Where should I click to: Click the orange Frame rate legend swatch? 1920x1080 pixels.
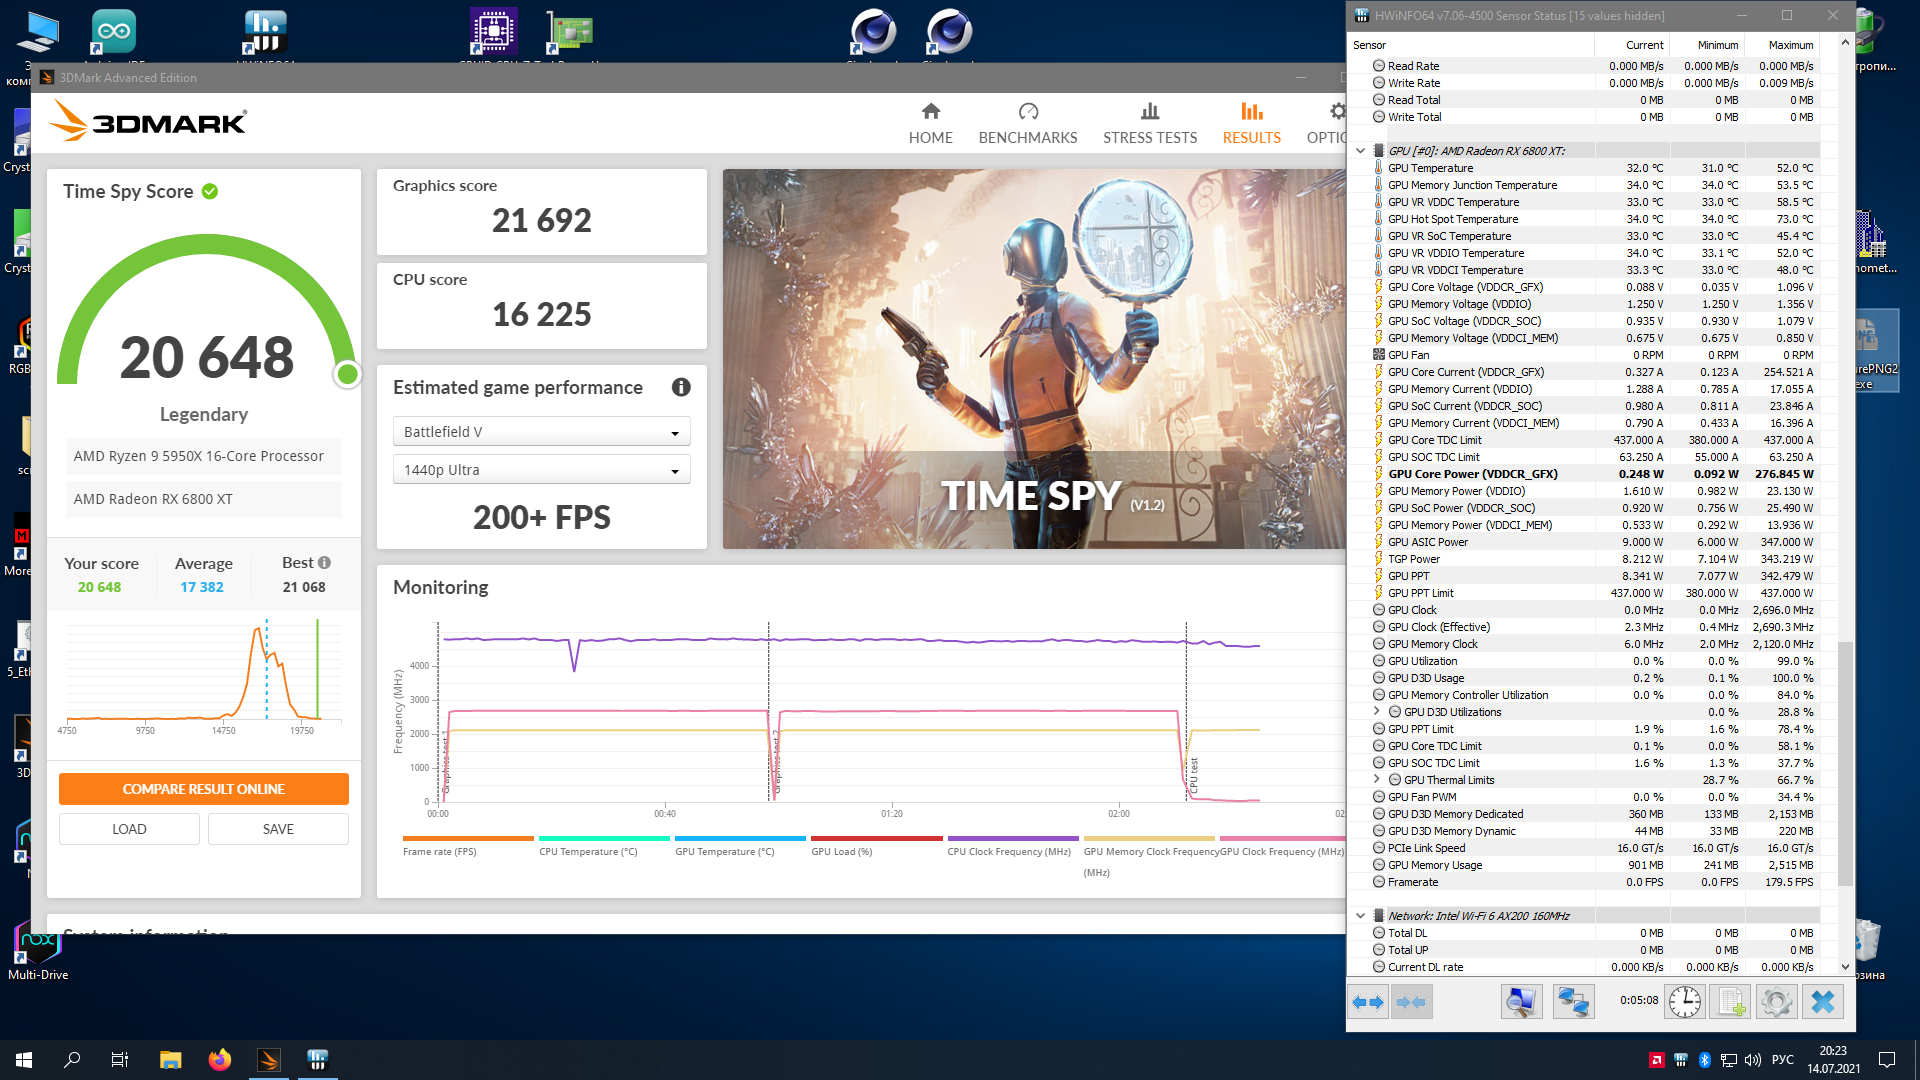468,839
